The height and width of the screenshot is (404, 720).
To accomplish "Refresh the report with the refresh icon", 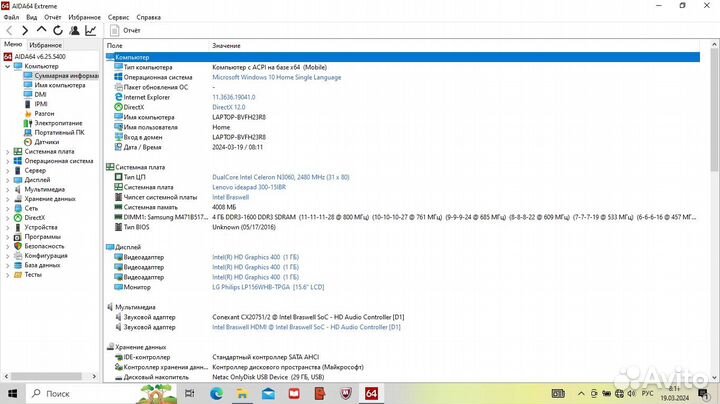I will point(58,31).
